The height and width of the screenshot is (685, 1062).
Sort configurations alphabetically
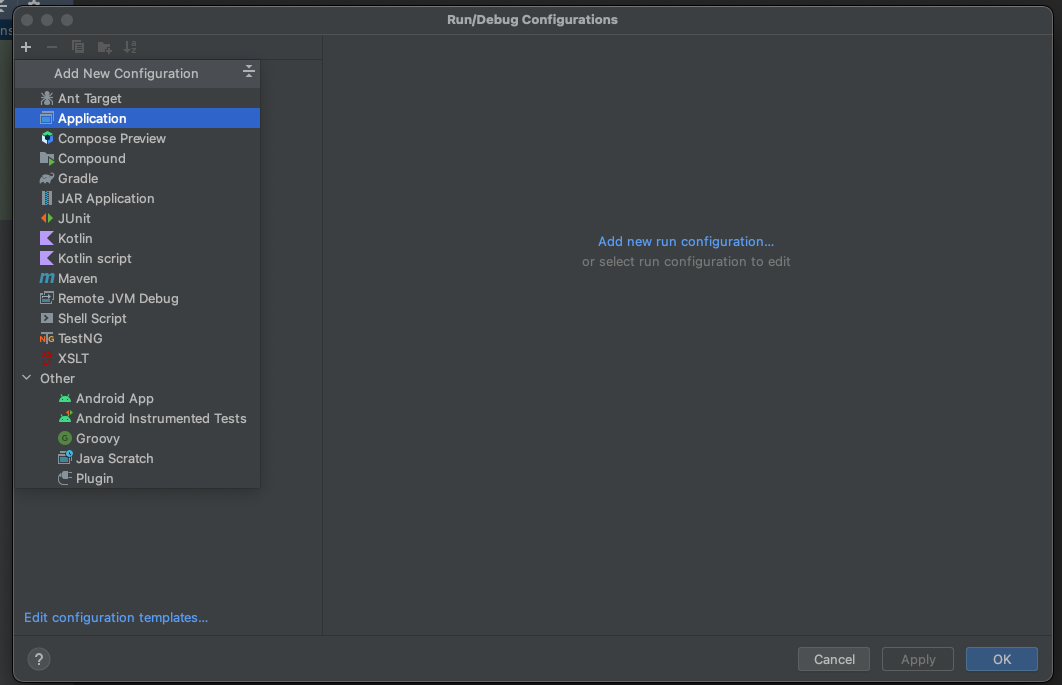[x=130, y=46]
